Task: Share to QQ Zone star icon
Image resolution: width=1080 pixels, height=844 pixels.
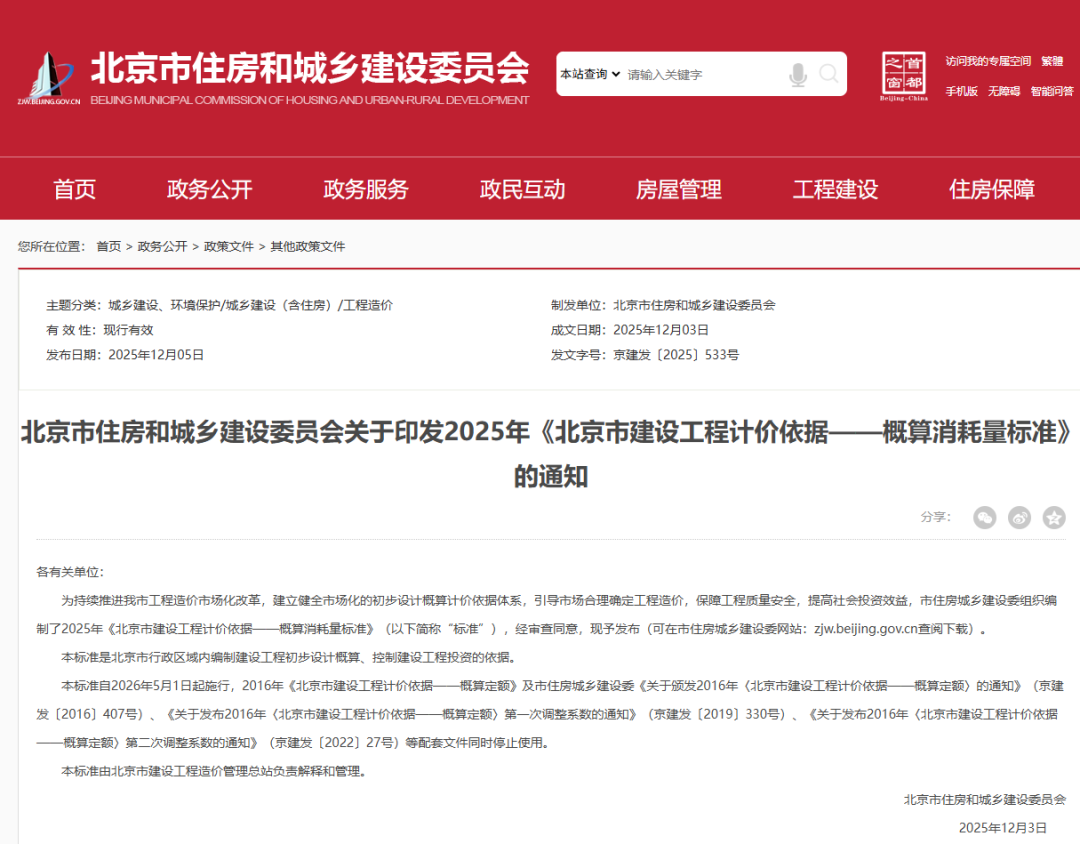Action: (1054, 517)
